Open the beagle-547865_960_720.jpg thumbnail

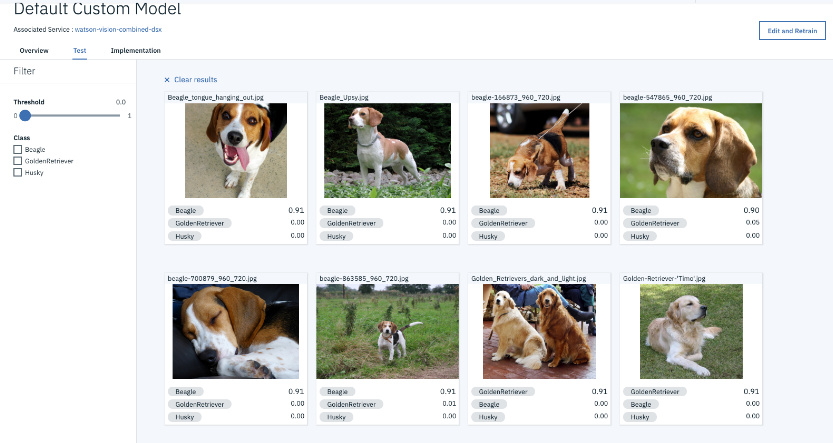pos(691,150)
